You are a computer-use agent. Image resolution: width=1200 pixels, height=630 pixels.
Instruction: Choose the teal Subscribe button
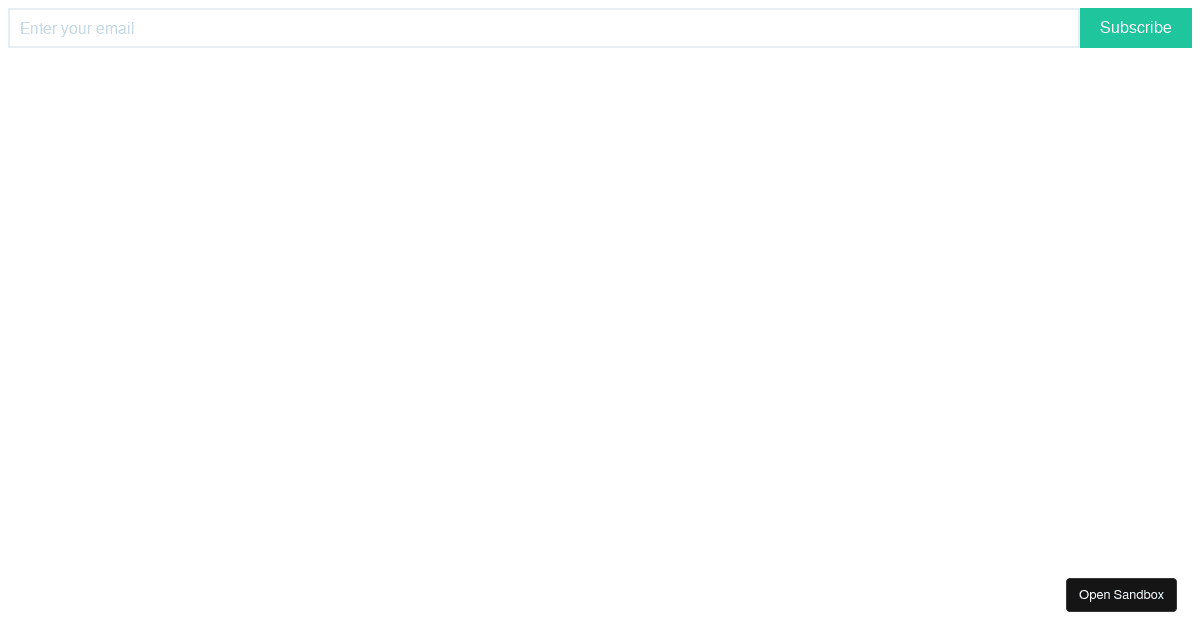click(1135, 28)
